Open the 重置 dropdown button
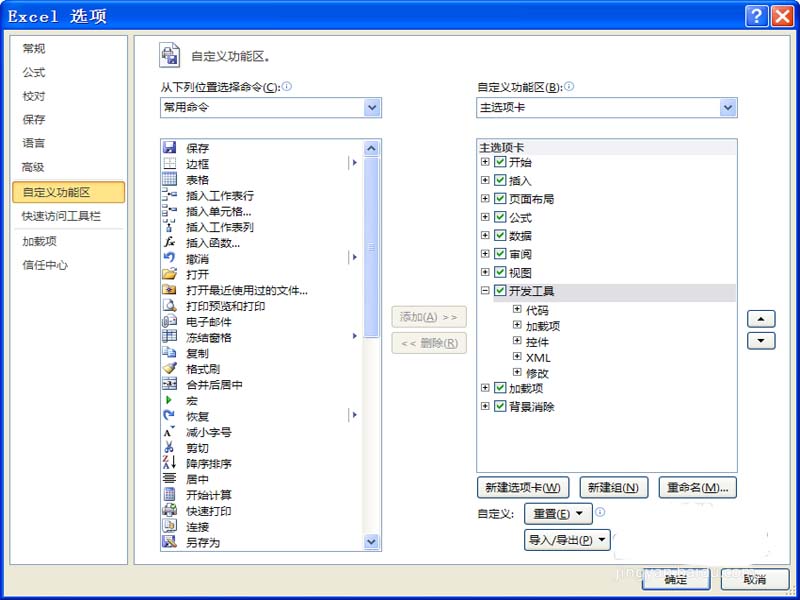 pos(558,514)
